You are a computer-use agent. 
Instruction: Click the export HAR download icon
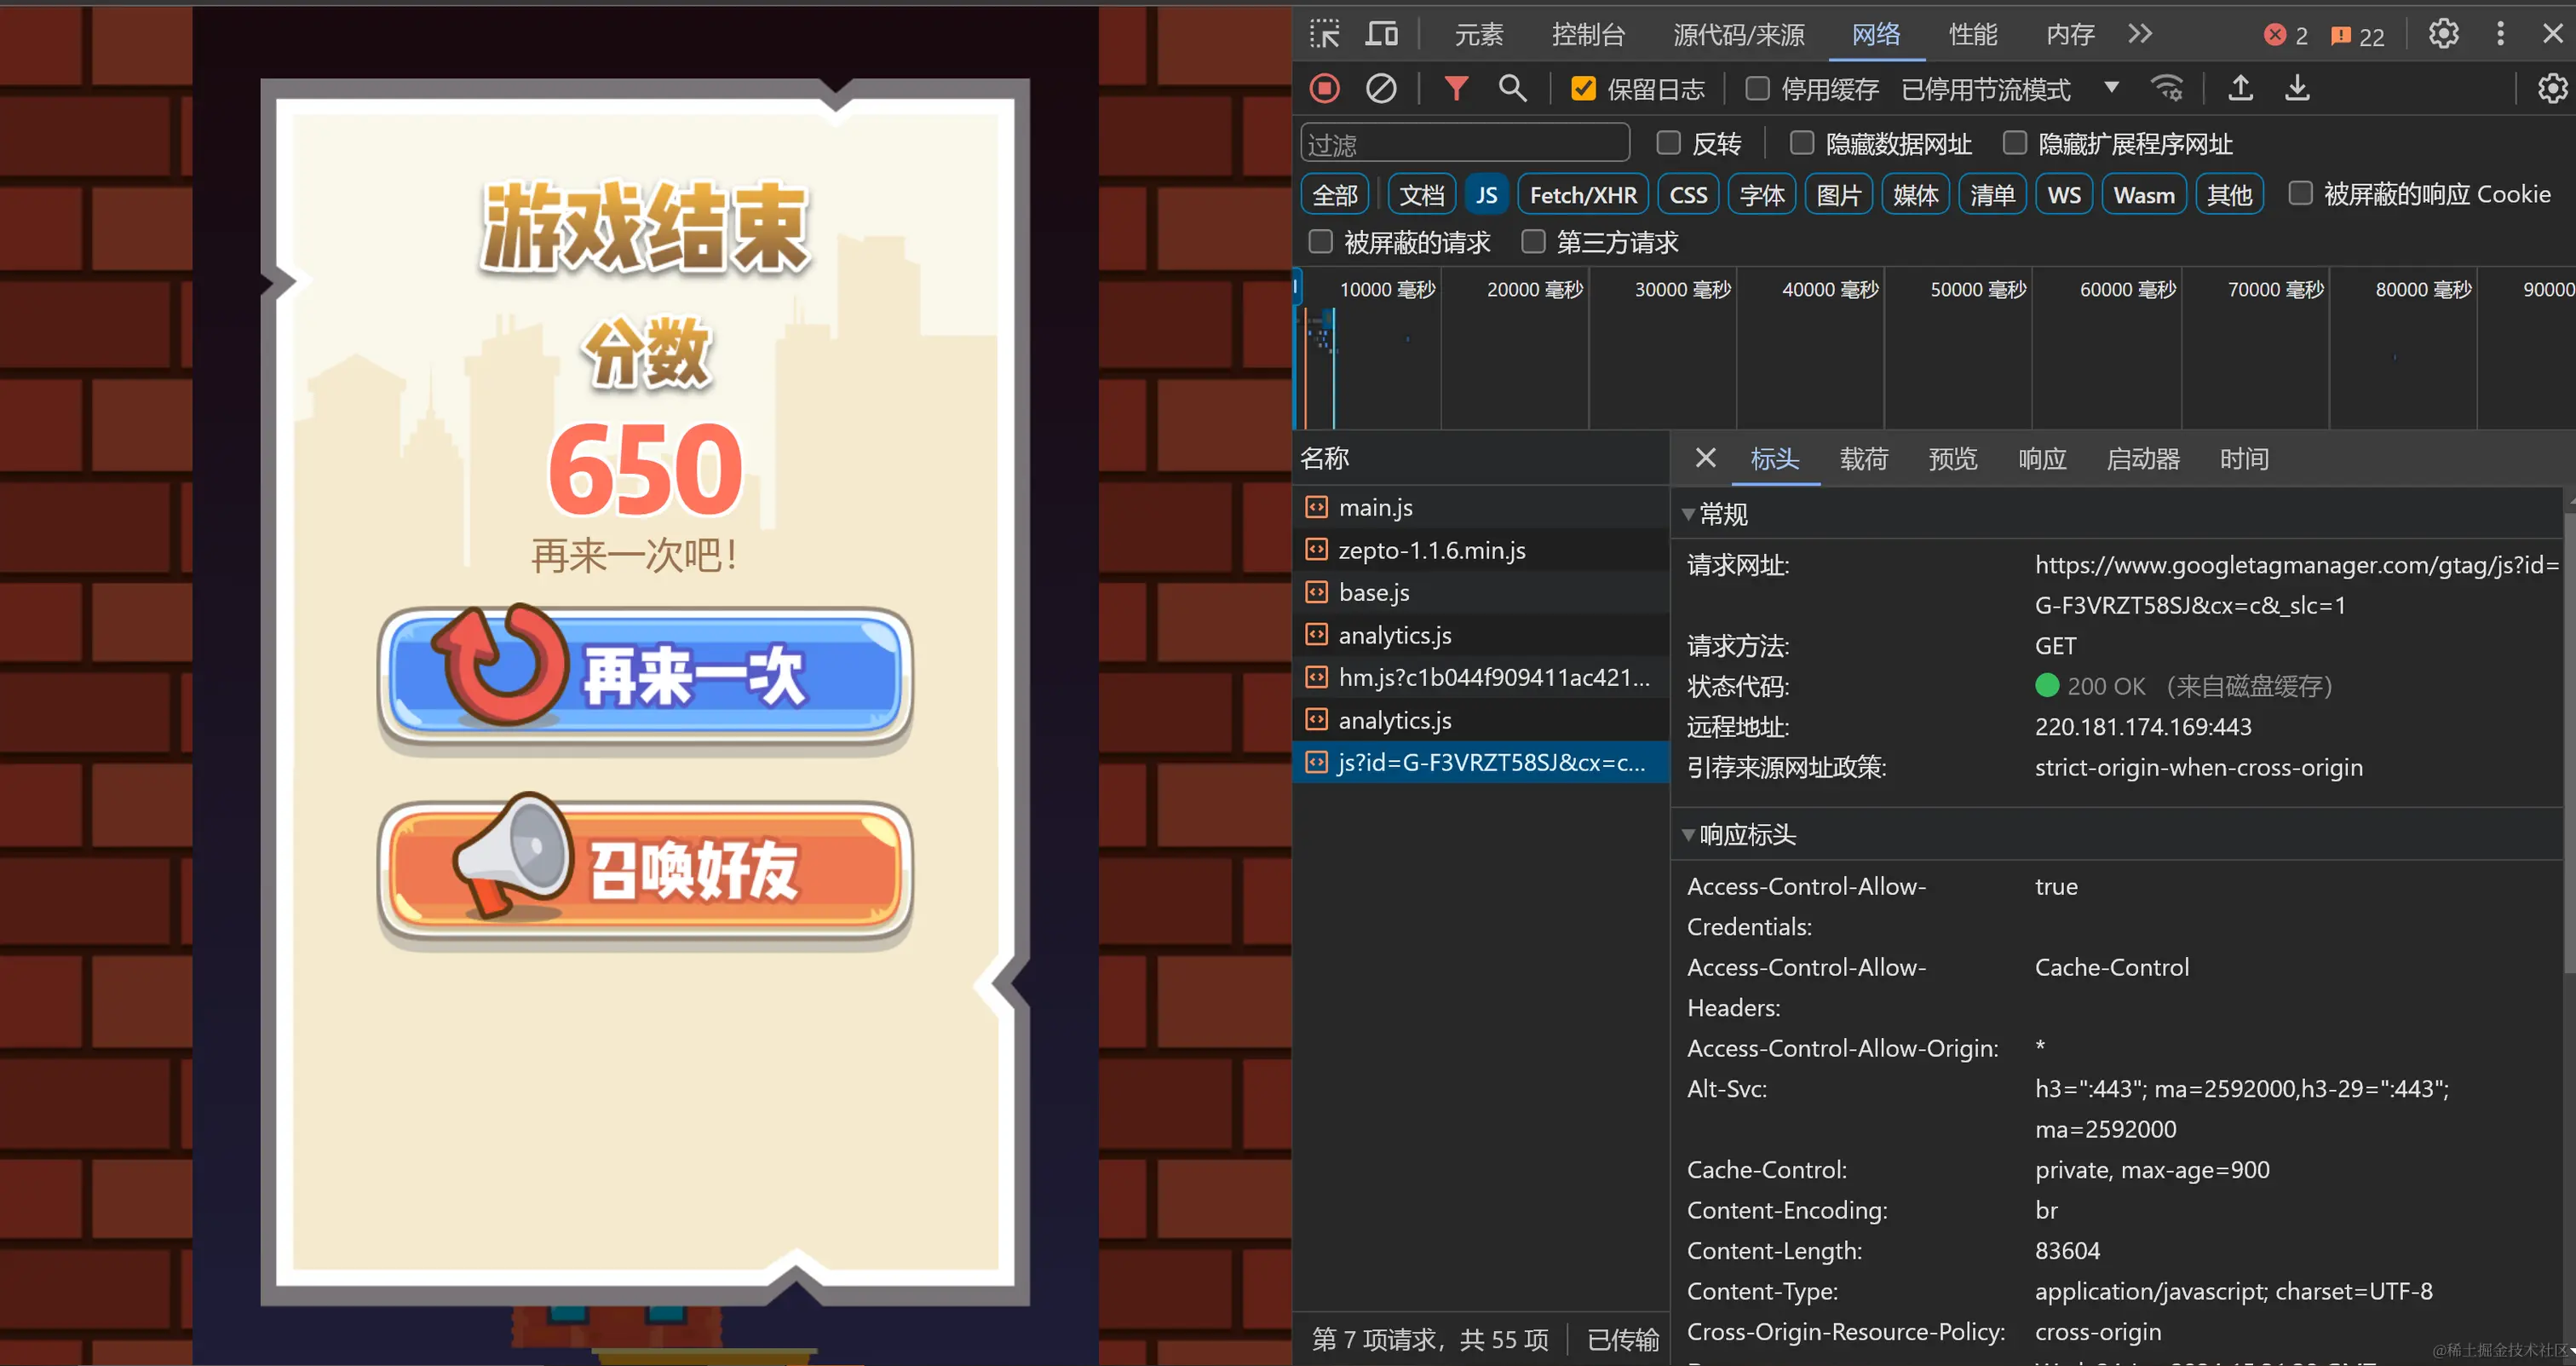tap(2298, 89)
